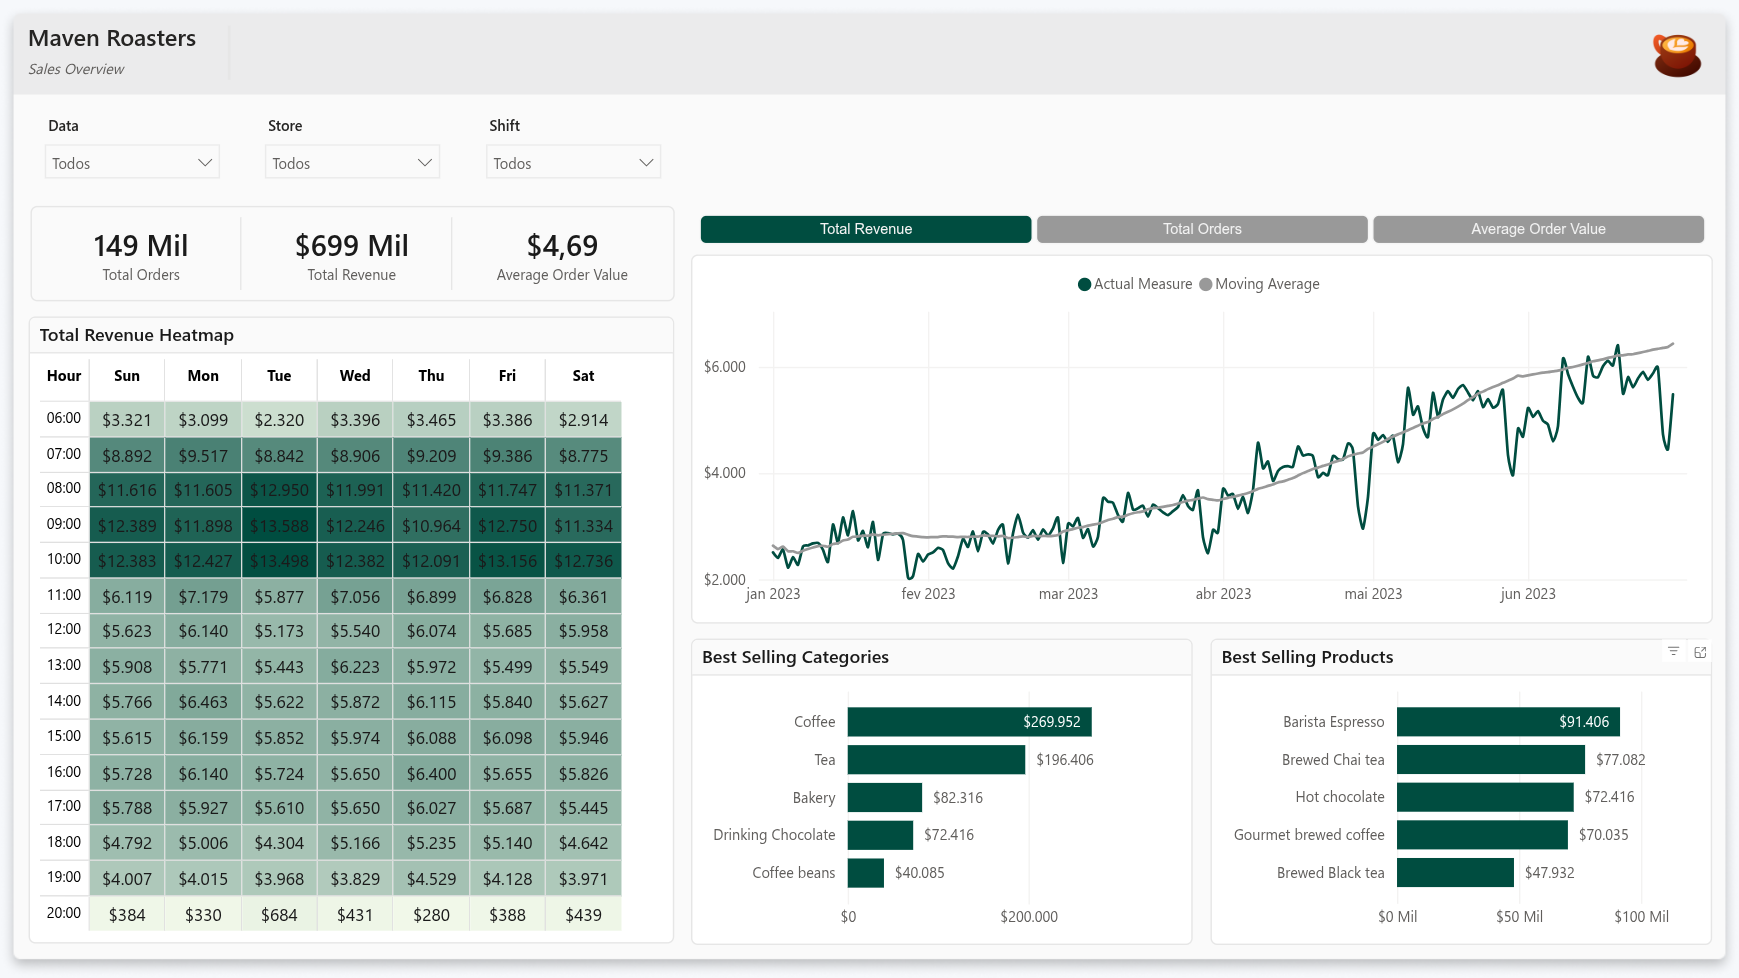
Task: Click the Sat column header
Action: [583, 376]
